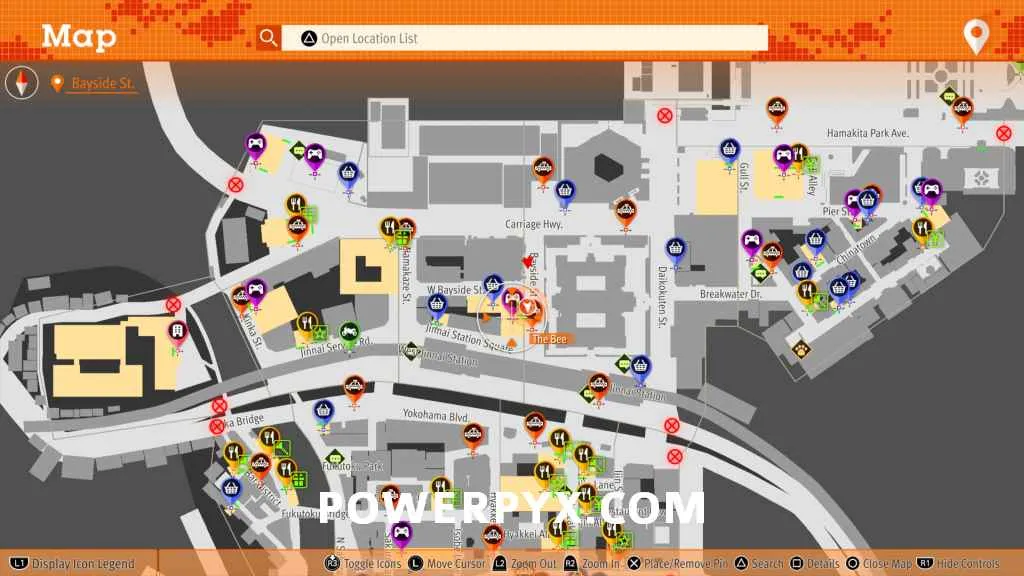Select the taxi pin on Carriage Hwy.
Screen dimensions: 1024x576
pyautogui.click(x=626, y=210)
